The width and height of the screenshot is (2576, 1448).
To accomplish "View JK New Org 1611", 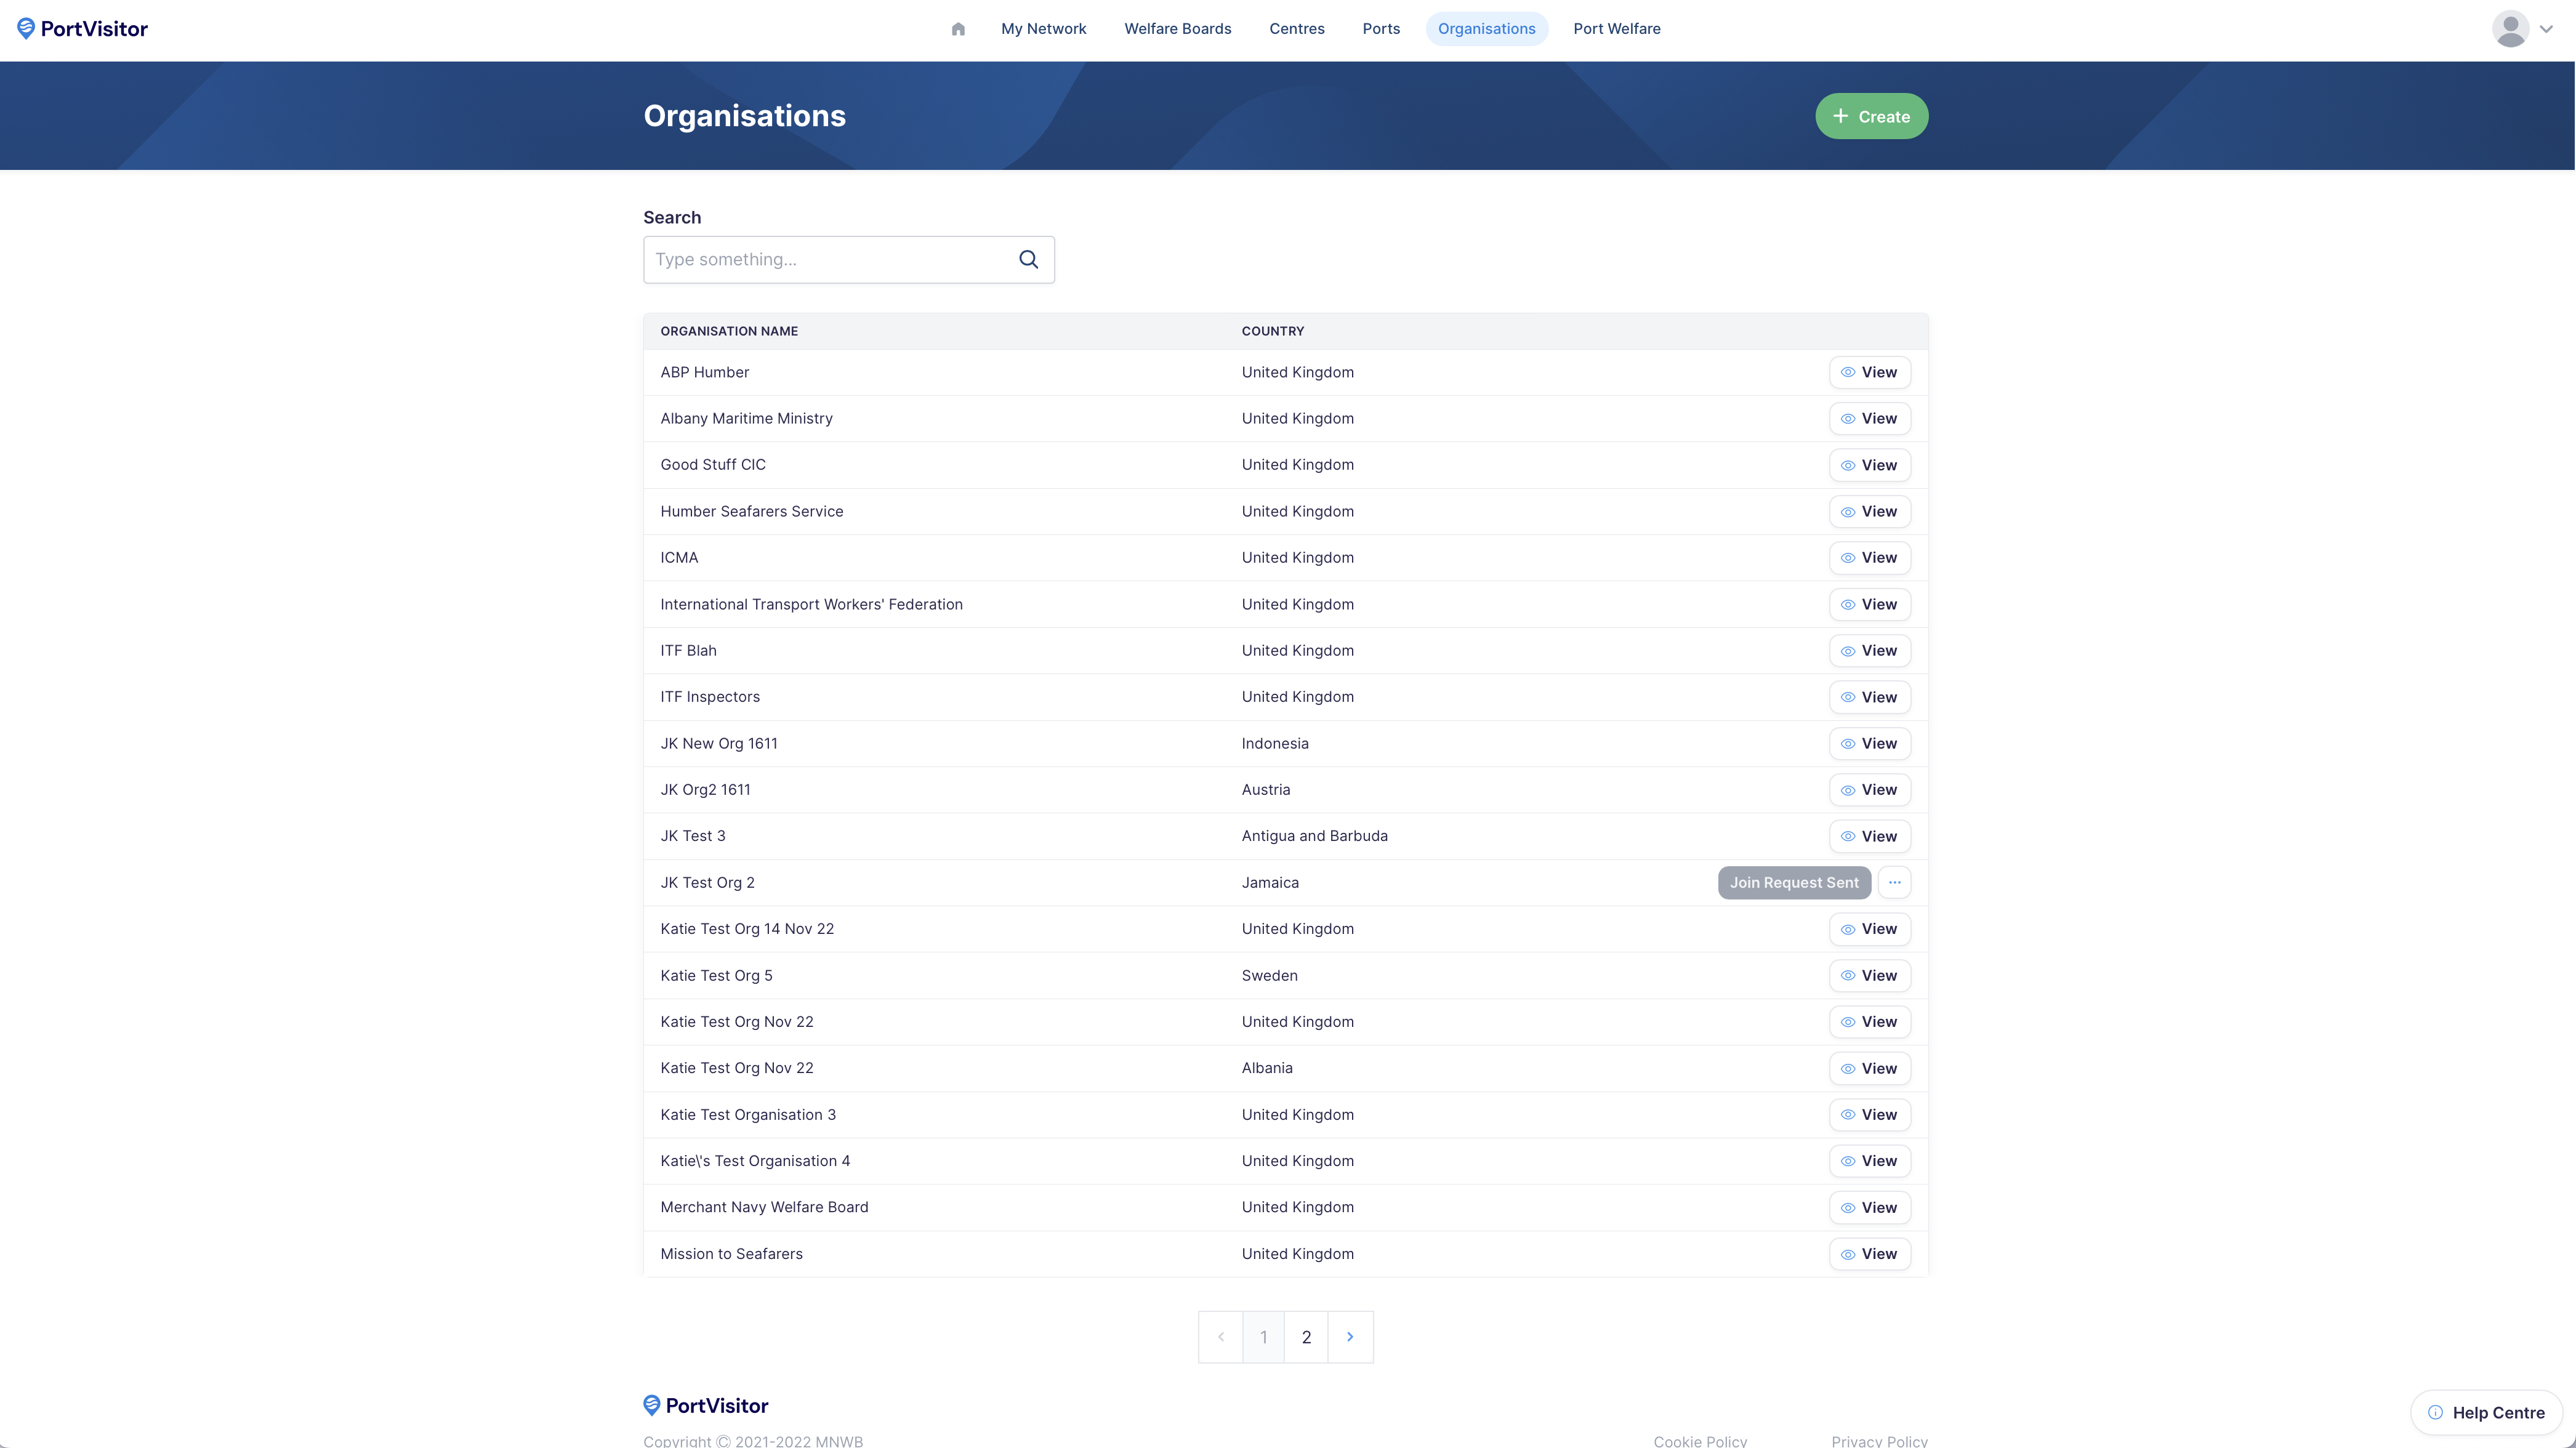I will pos(1869,744).
